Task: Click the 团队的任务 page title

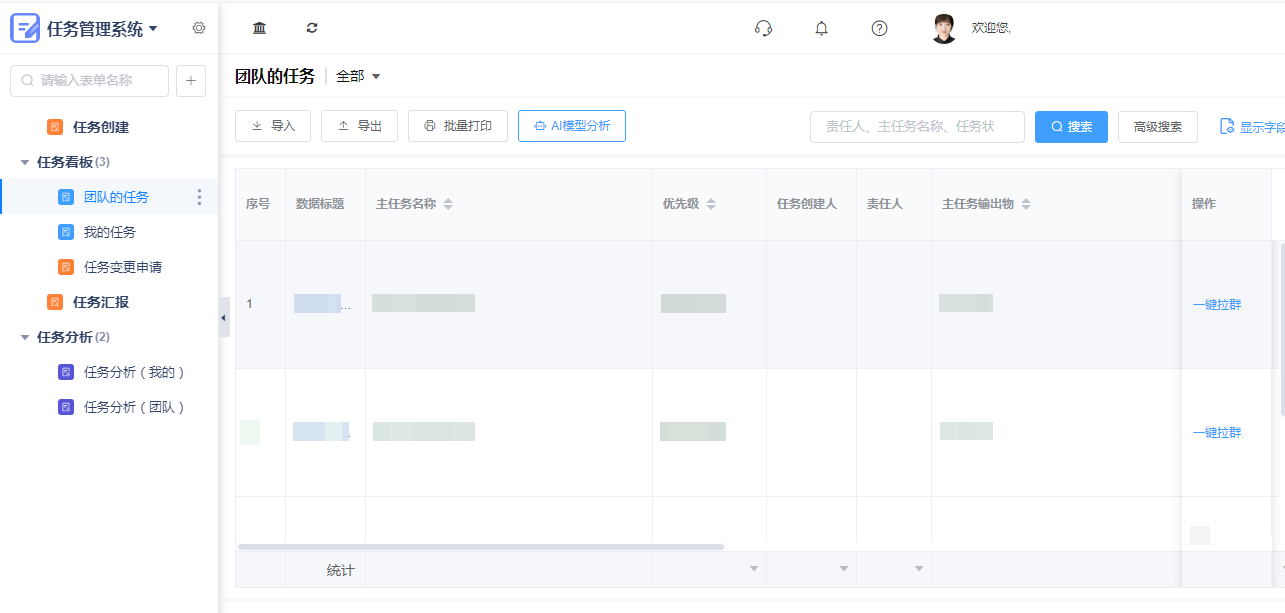Action: tap(275, 76)
